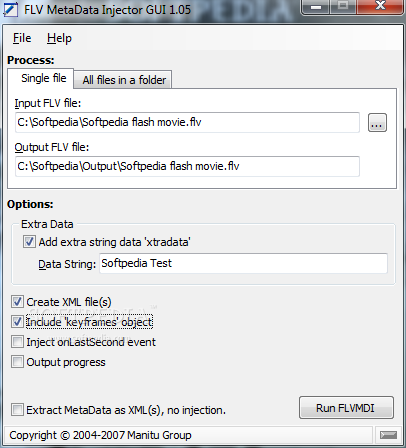Open the File menu
This screenshot has height=448, width=406.
click(x=22, y=38)
